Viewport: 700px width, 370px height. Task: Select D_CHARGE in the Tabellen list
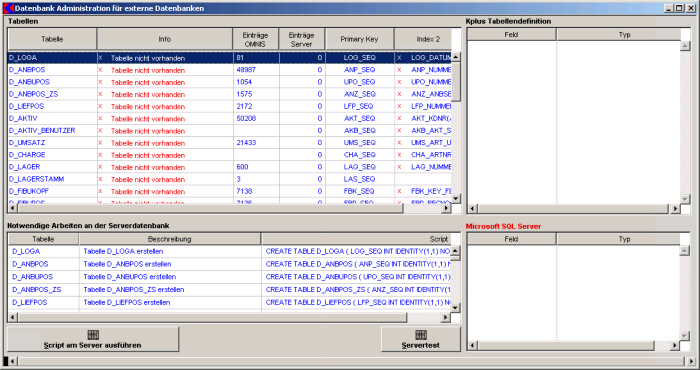coord(27,154)
